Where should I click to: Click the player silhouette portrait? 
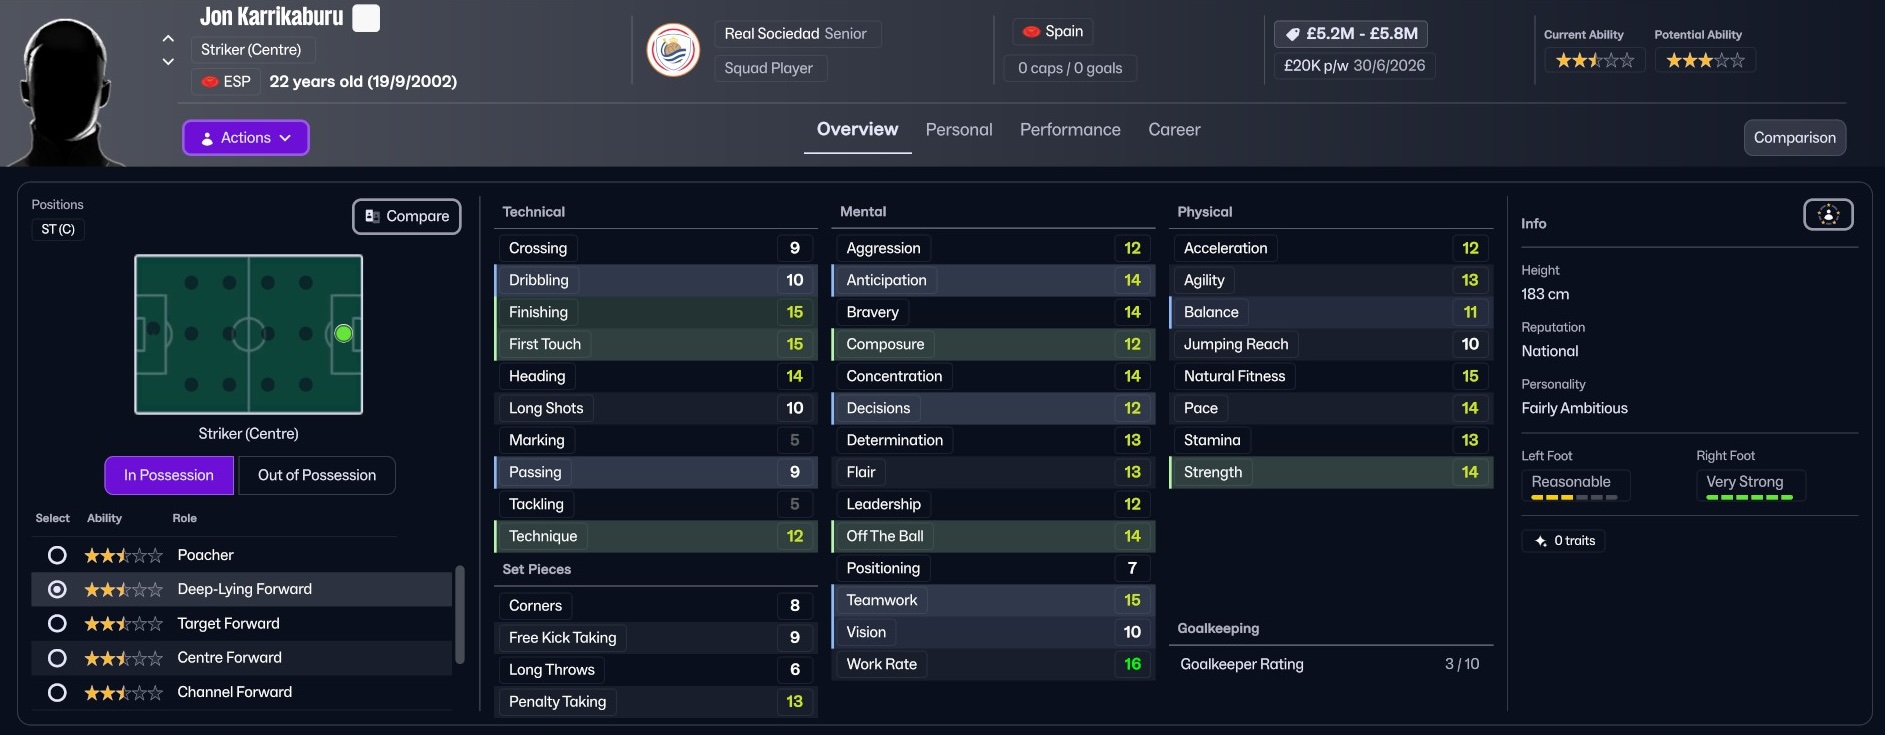(66, 90)
